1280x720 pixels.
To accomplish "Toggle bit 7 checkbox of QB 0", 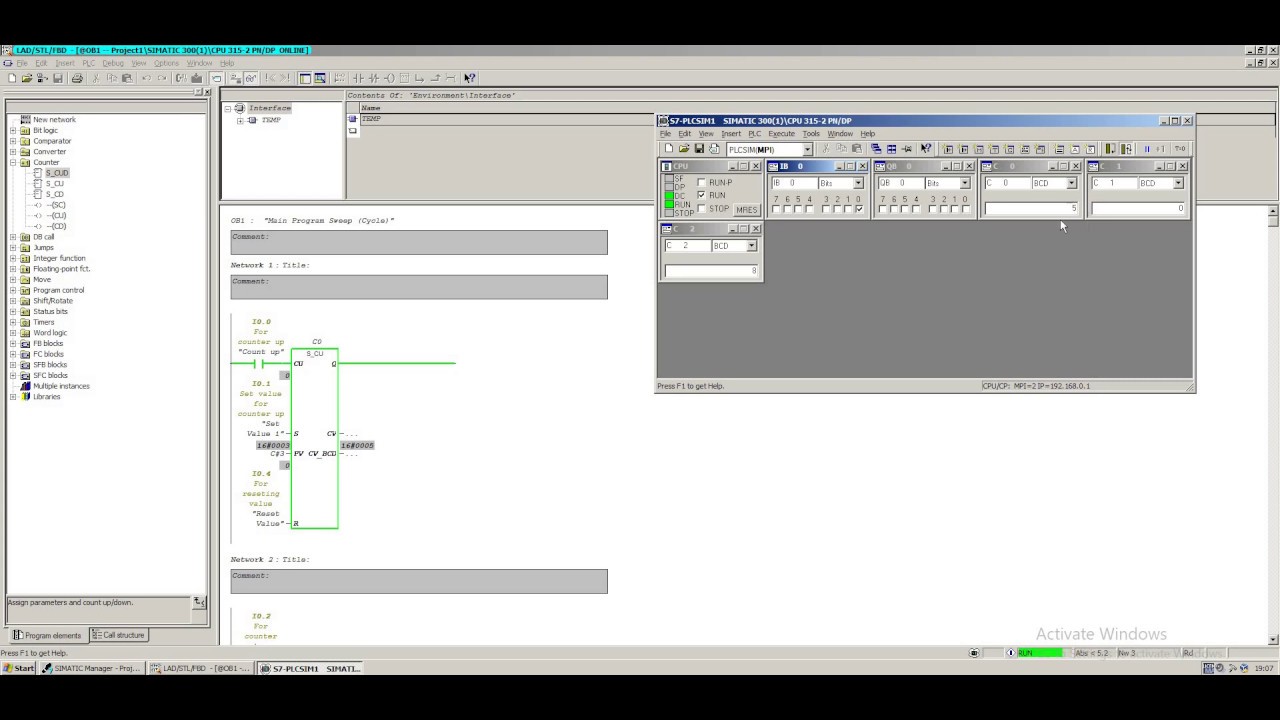I will click(883, 209).
